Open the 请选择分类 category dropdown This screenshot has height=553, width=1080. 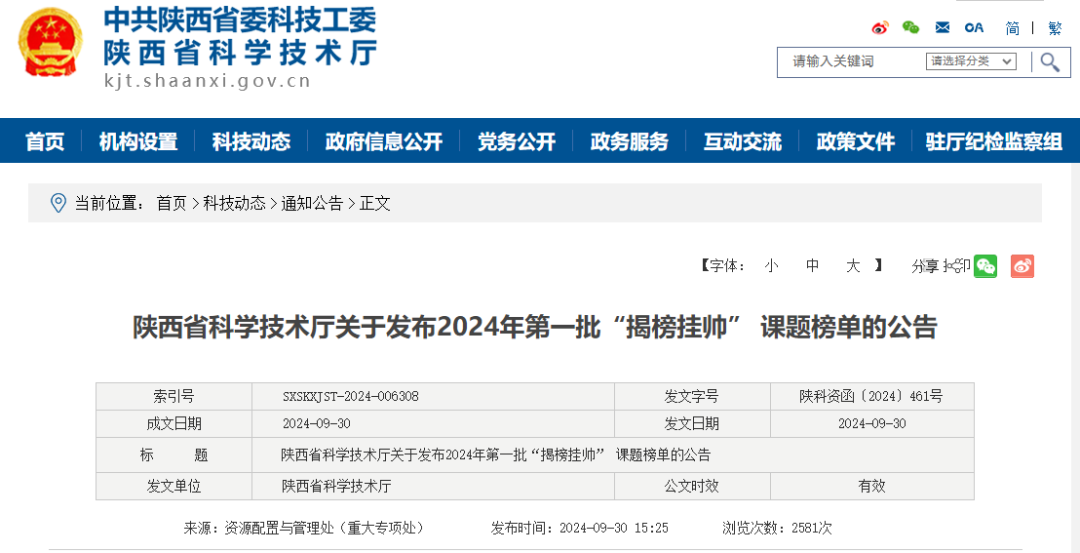tap(971, 61)
